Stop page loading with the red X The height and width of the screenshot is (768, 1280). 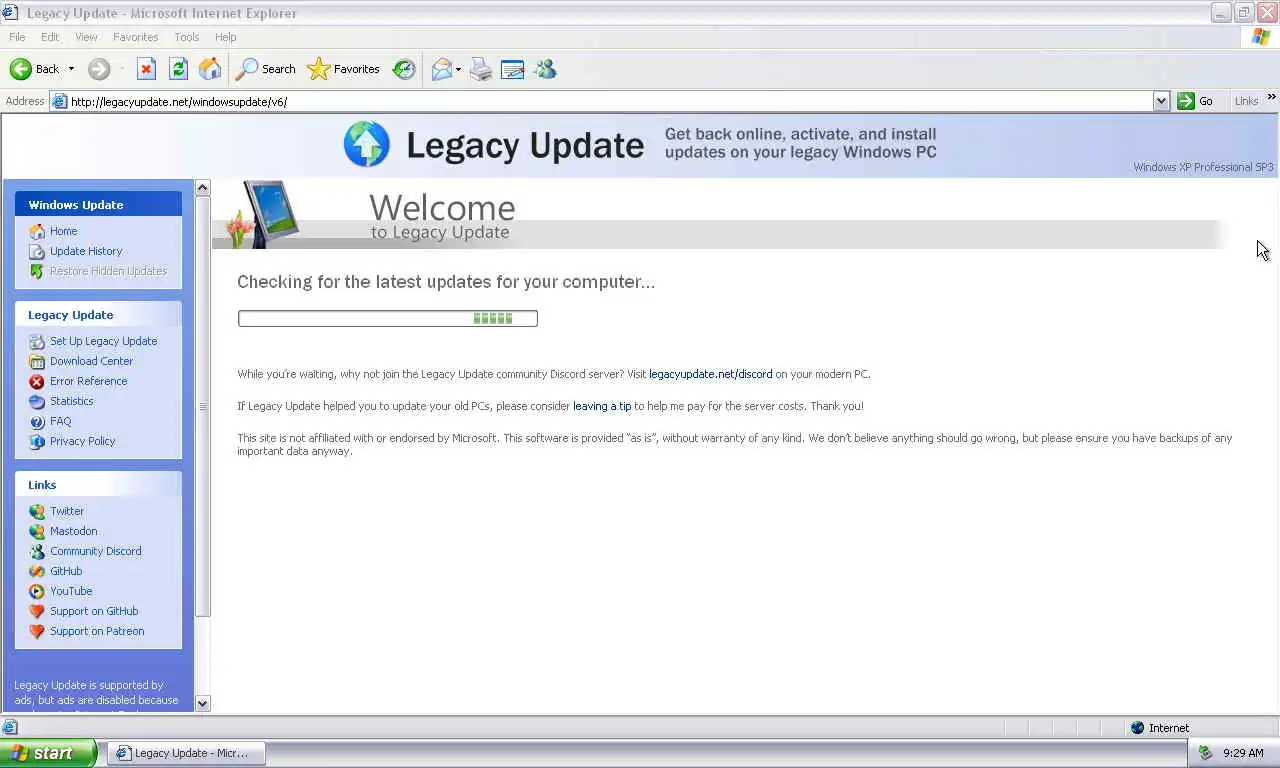(x=146, y=69)
